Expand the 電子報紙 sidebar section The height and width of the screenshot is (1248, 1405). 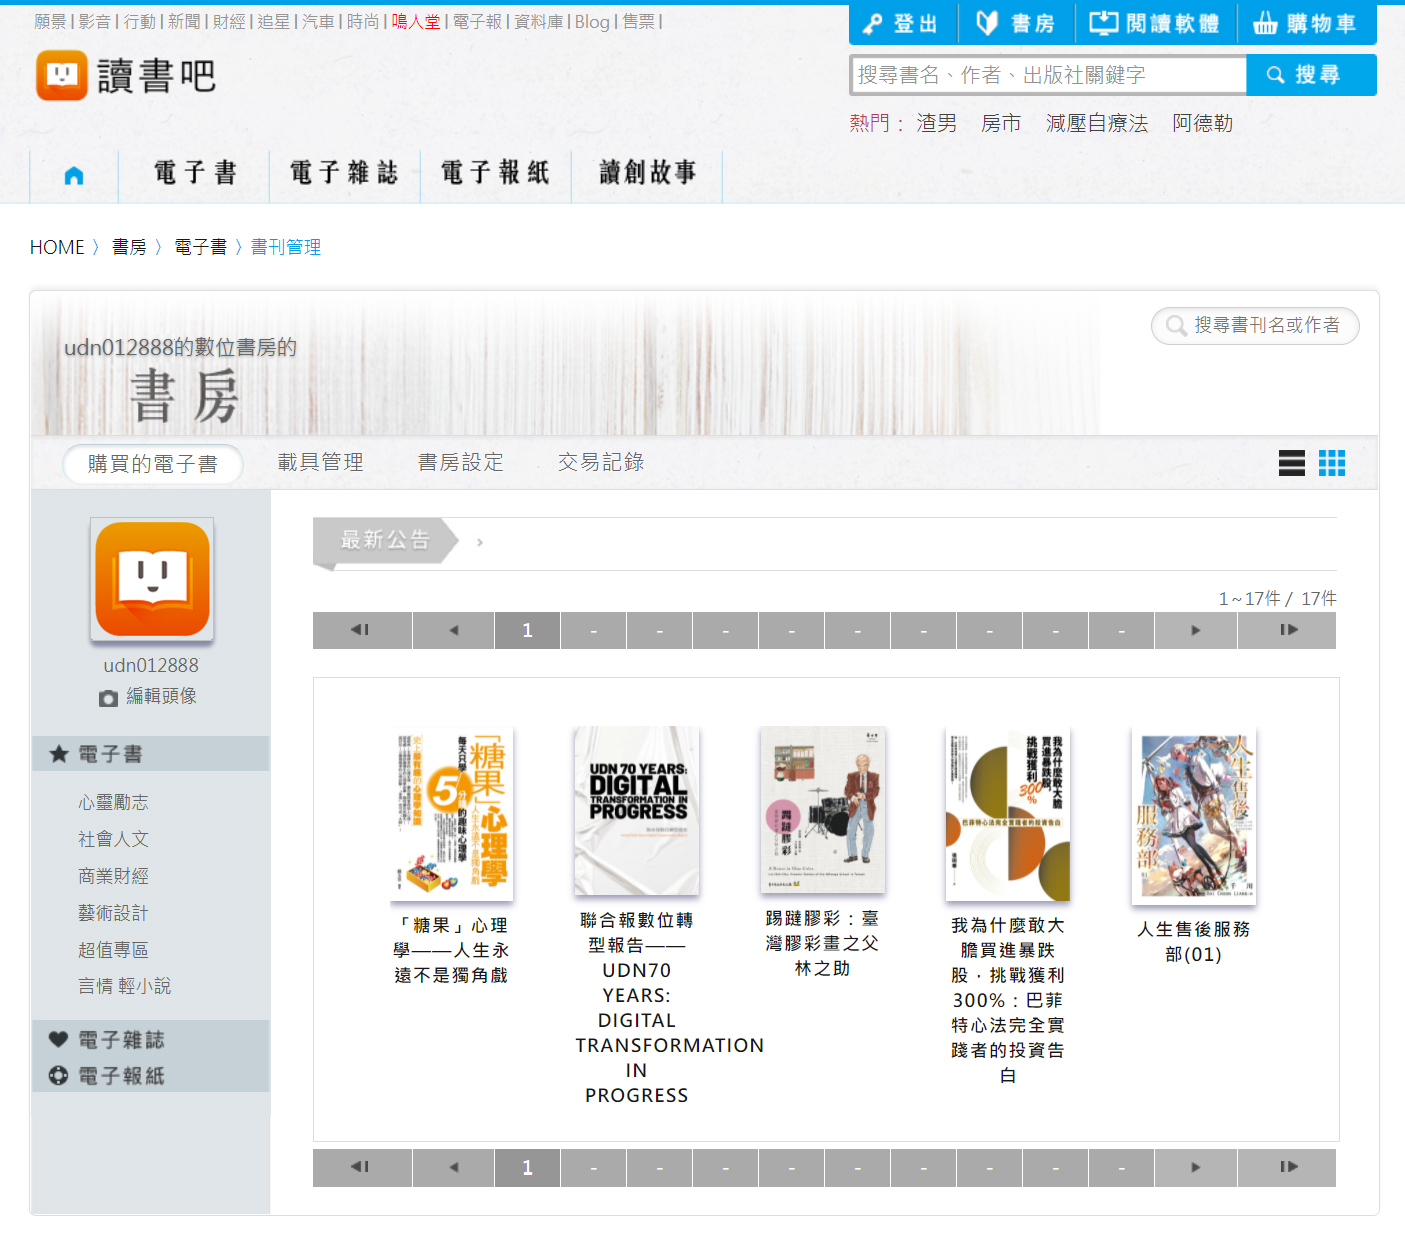pos(121,1076)
